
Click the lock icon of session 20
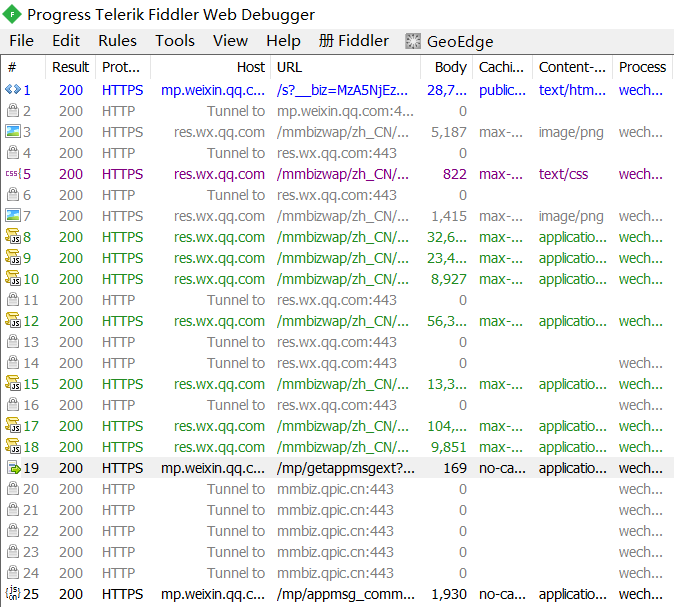point(13,489)
